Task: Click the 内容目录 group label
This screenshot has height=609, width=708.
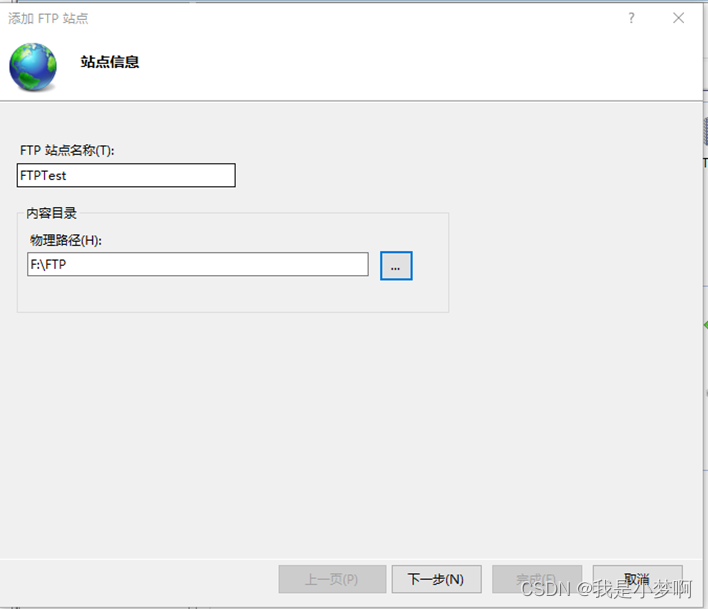Action: coord(51,213)
